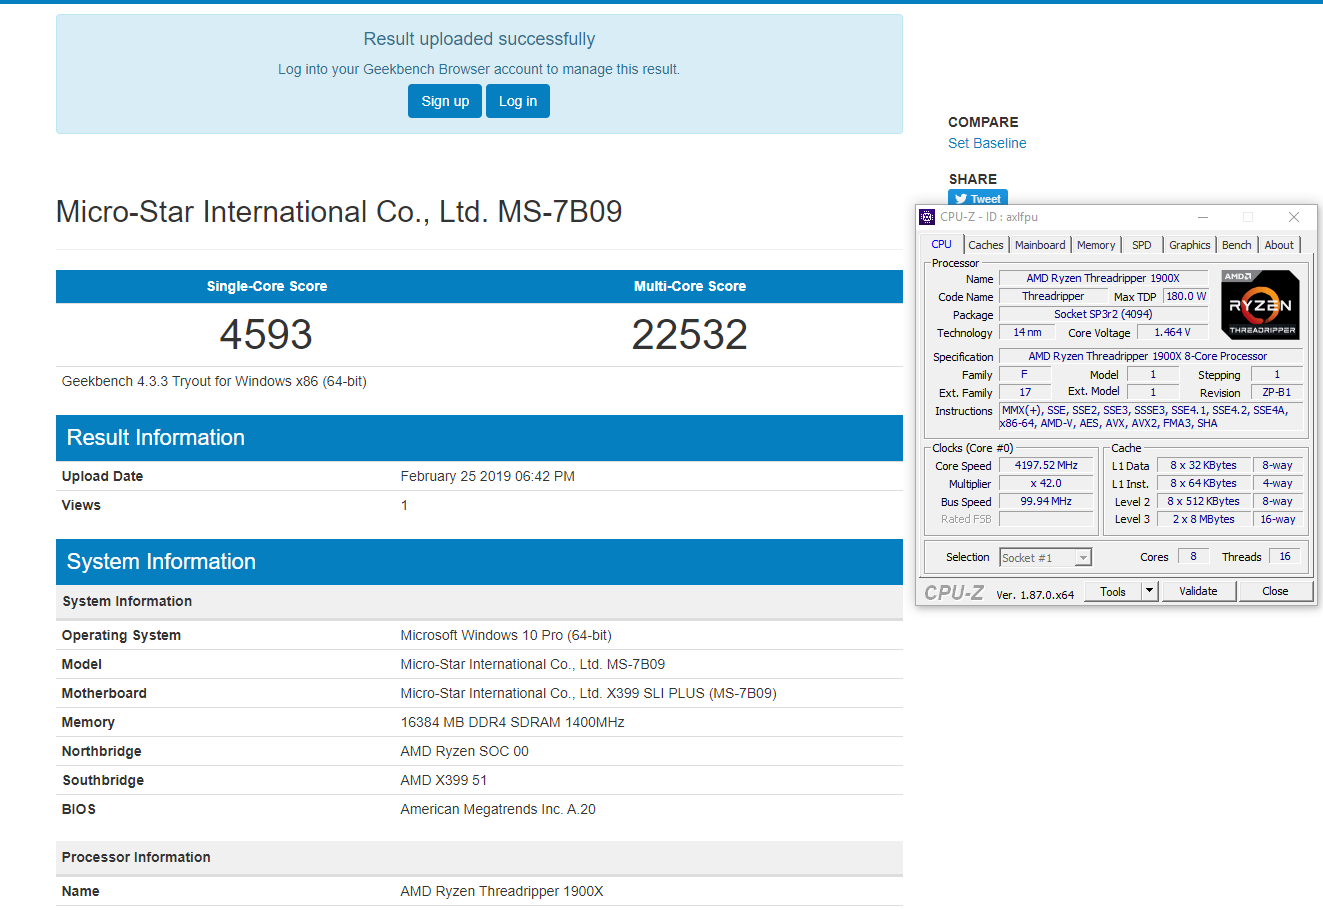The image size is (1323, 910).
Task: Click the Memory value 16384 MB DDR4 SDRAM
Action: [x=512, y=722]
